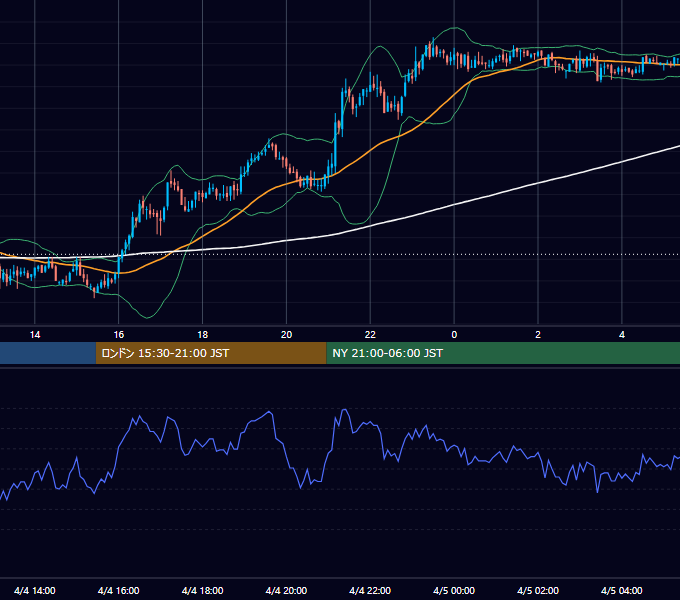Click the 22 hour label on price chart axis

(370, 335)
